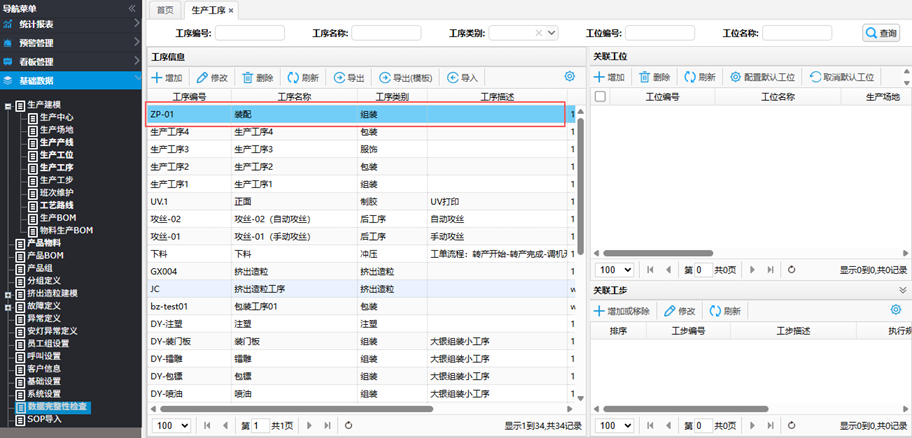Switch to the 首页 tab
Viewport: 912px width, 438px height.
point(165,10)
